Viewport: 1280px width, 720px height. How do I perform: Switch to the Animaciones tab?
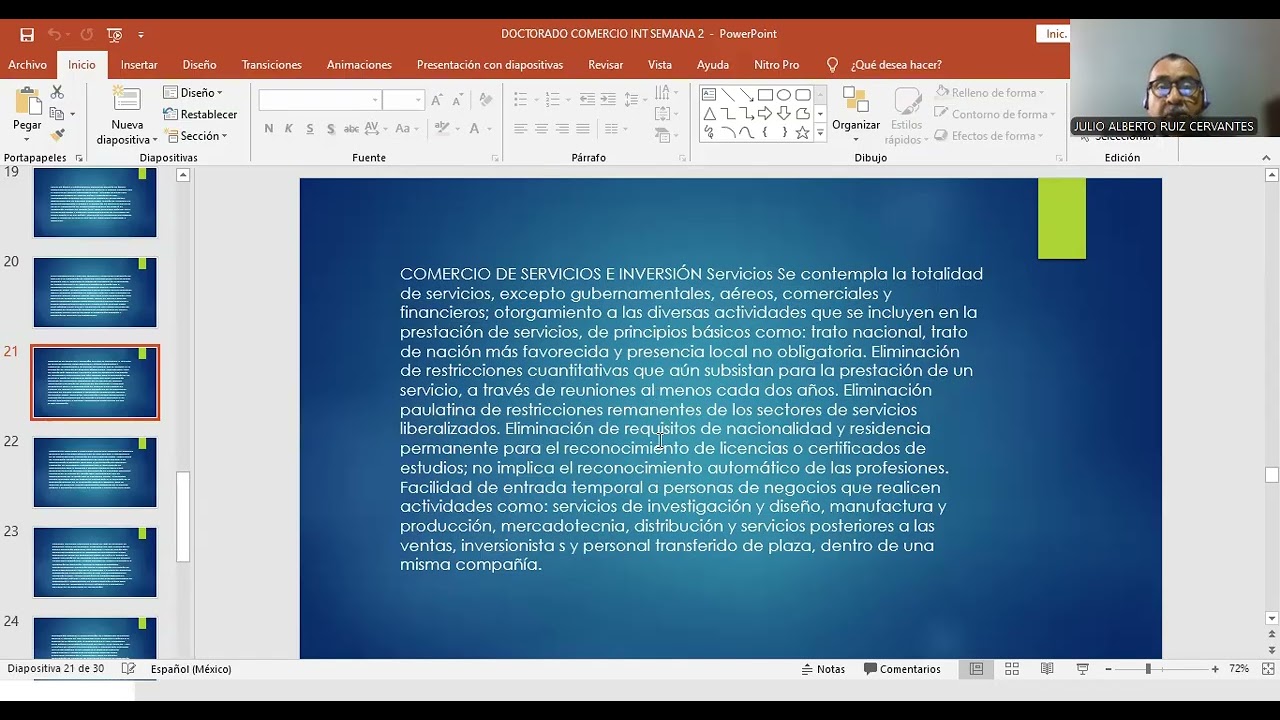coord(359,65)
